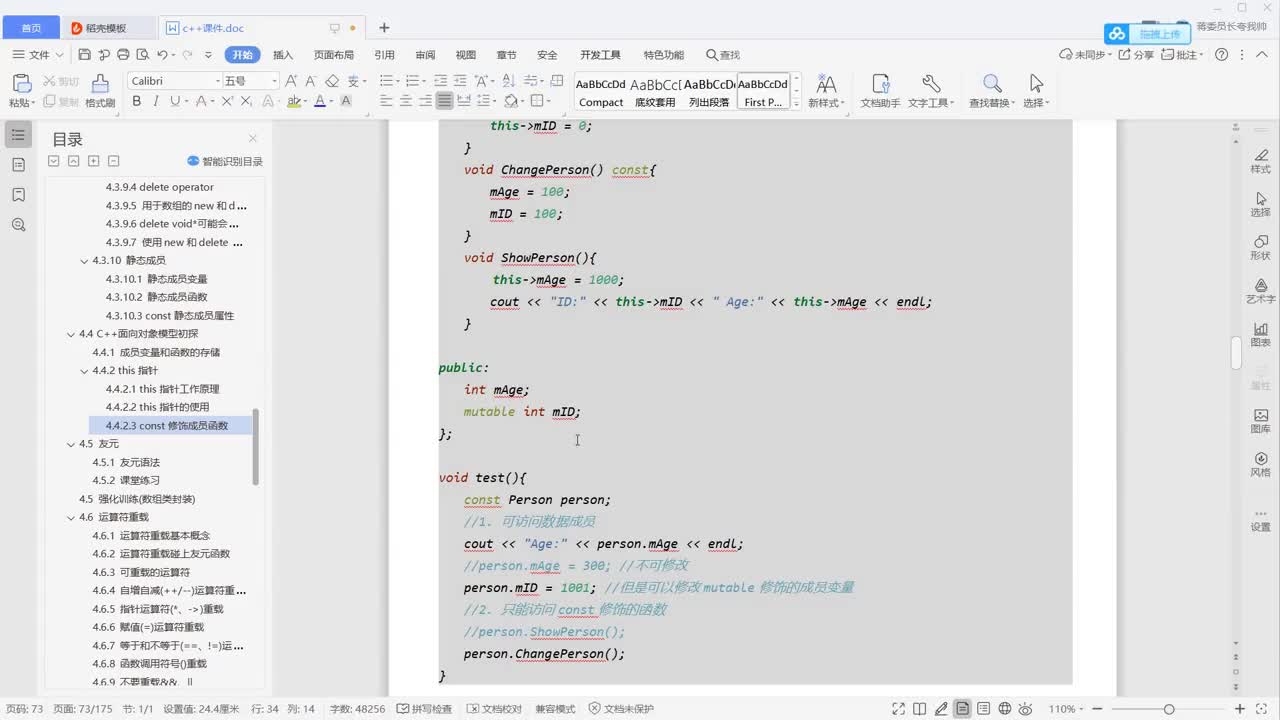
Task: Open the 新样式 new style menu
Action: (x=826, y=91)
